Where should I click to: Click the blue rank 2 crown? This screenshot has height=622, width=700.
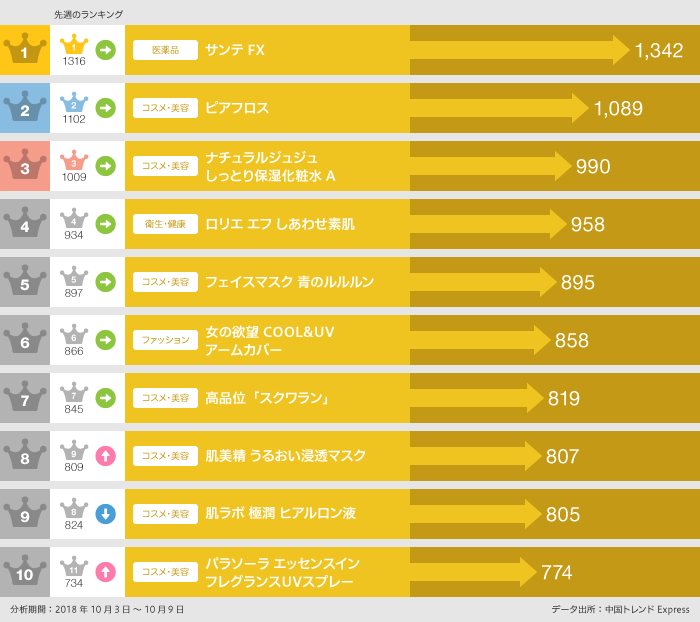pos(25,108)
